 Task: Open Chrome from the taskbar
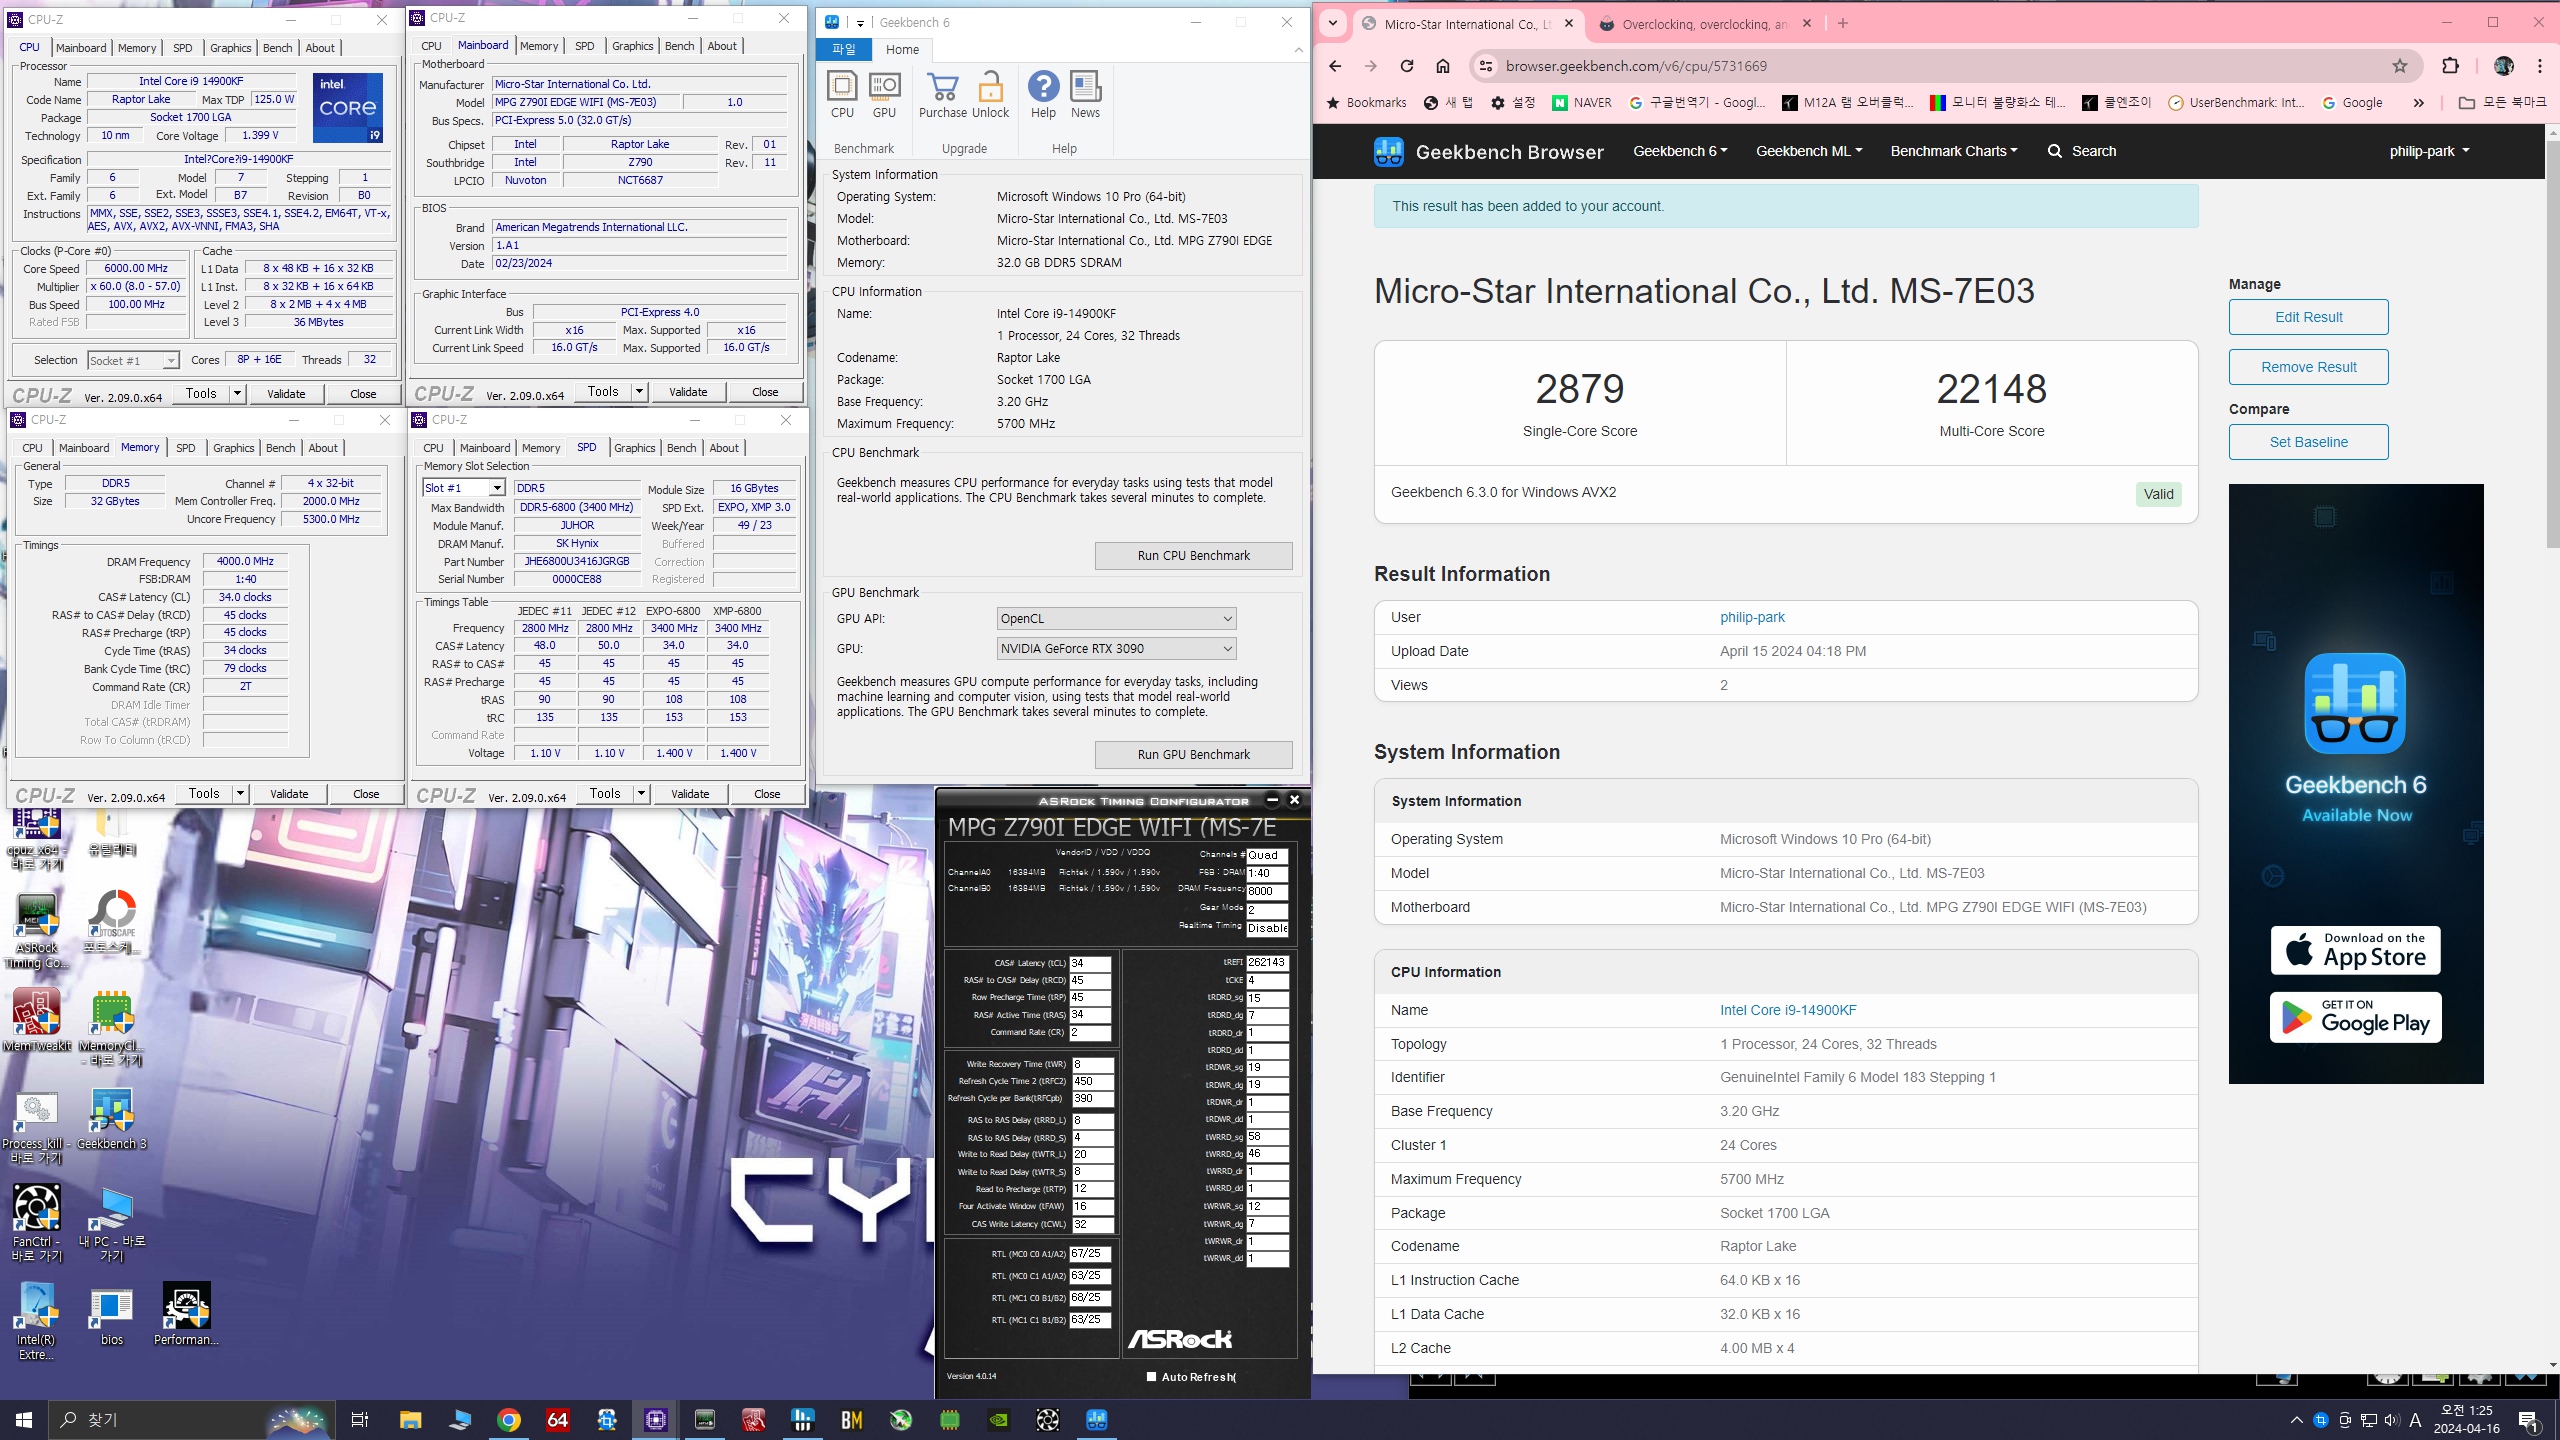click(x=509, y=1420)
